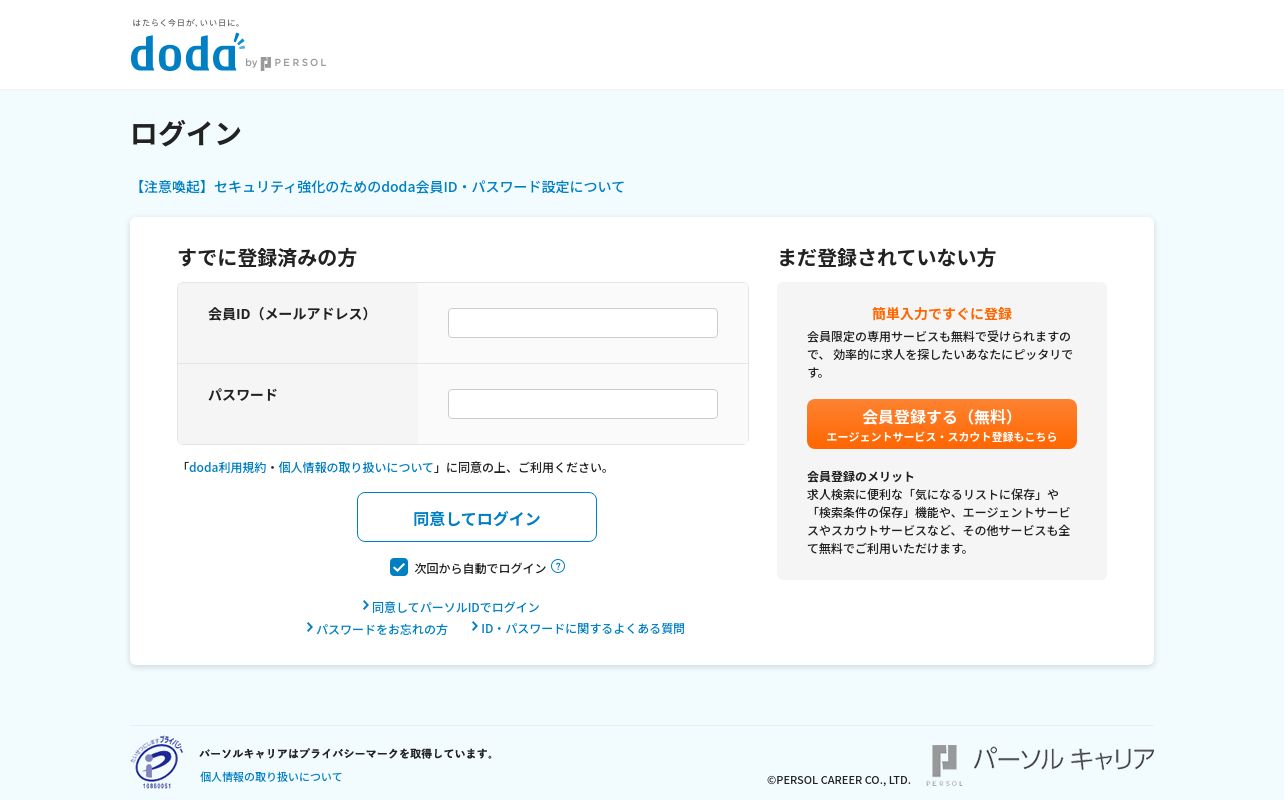Image resolution: width=1284 pixels, height=800 pixels.
Task: Open the doda利用規約 link
Action: point(228,467)
